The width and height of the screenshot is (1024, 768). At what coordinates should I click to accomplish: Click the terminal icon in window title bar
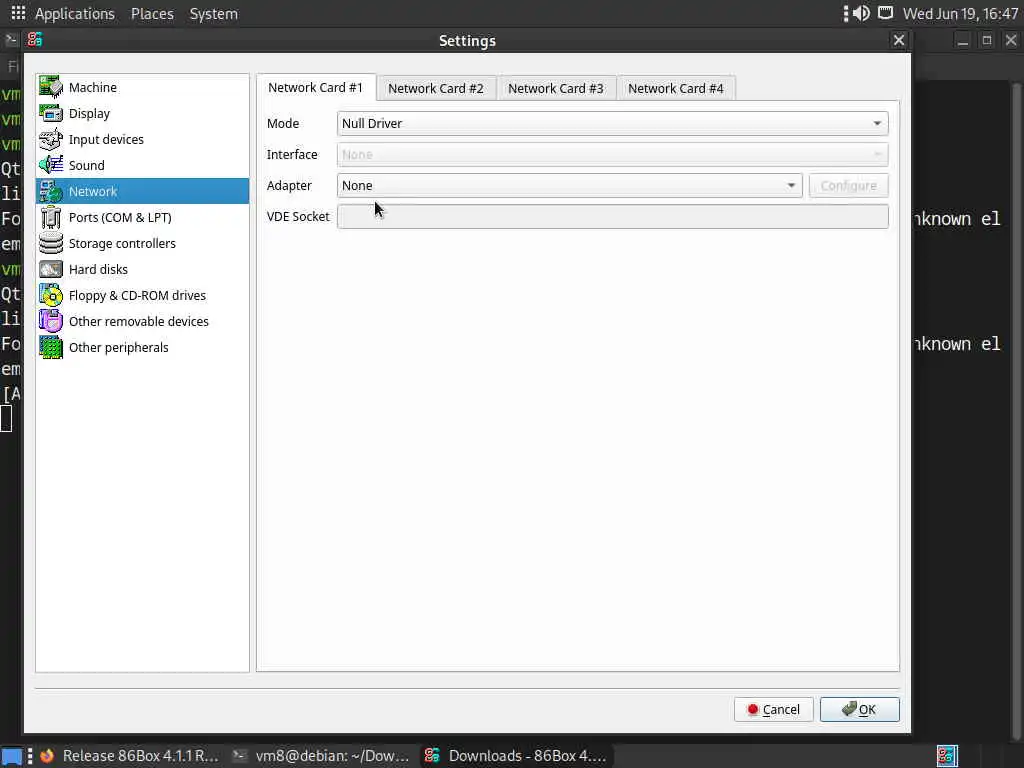click(10, 40)
